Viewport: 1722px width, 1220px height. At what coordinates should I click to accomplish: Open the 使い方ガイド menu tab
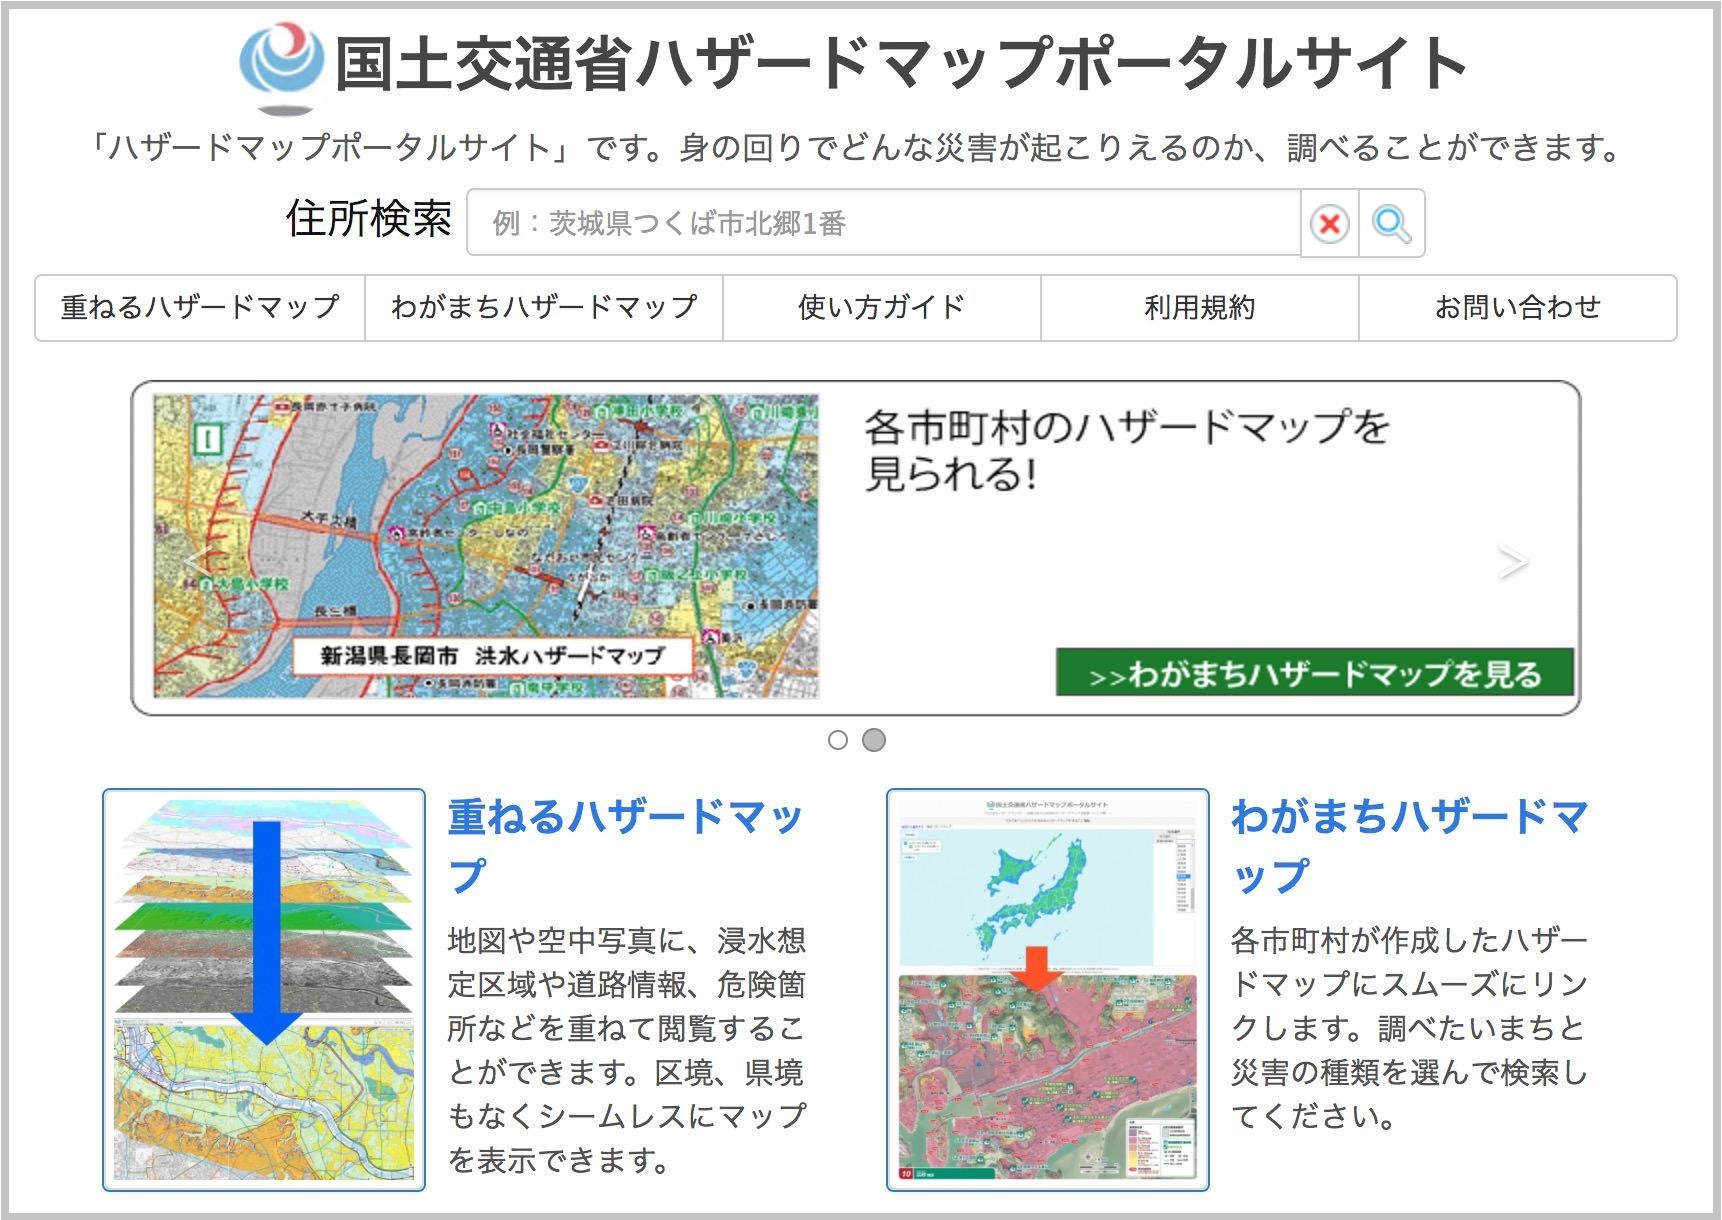click(882, 308)
